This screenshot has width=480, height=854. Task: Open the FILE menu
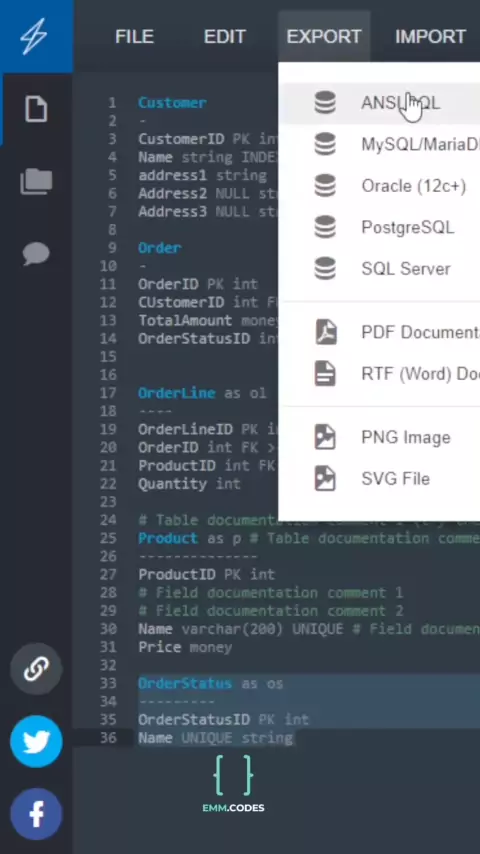point(134,36)
